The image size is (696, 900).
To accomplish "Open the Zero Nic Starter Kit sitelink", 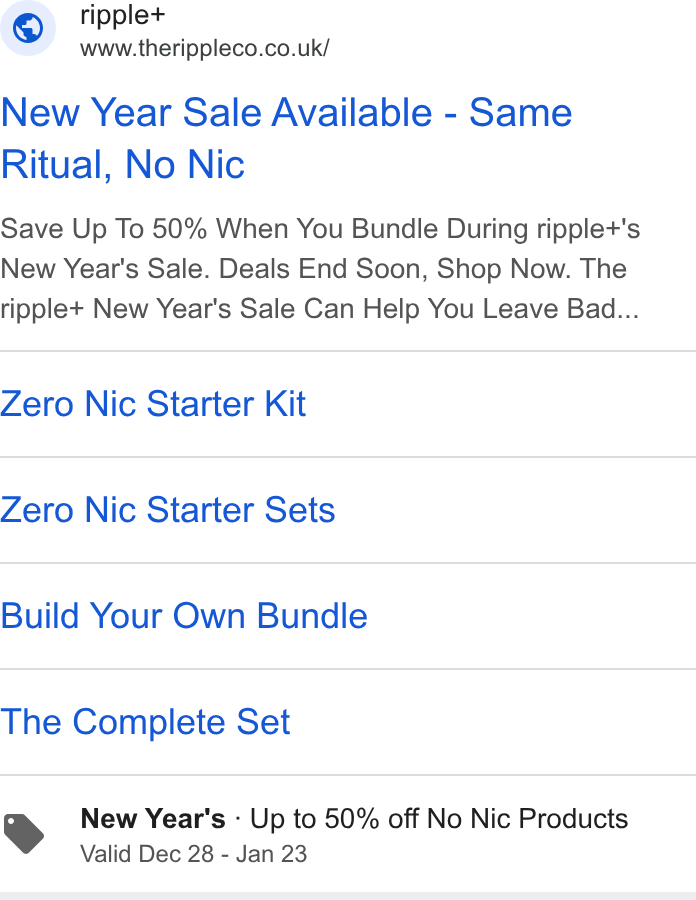I will [x=153, y=404].
